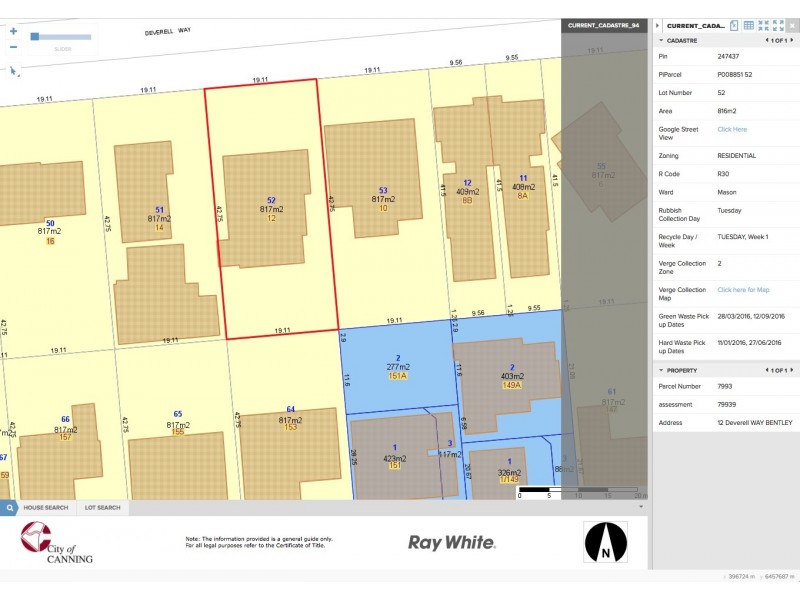800x600 pixels.
Task: Select the 326m2 lot at 1/149
Action: 510,472
